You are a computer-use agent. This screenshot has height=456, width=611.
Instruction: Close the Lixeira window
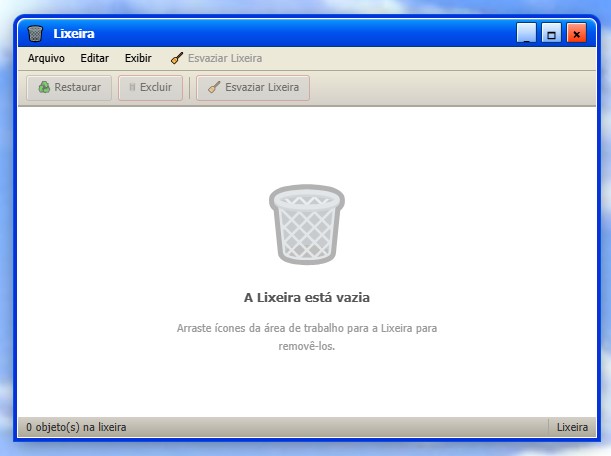coord(576,34)
